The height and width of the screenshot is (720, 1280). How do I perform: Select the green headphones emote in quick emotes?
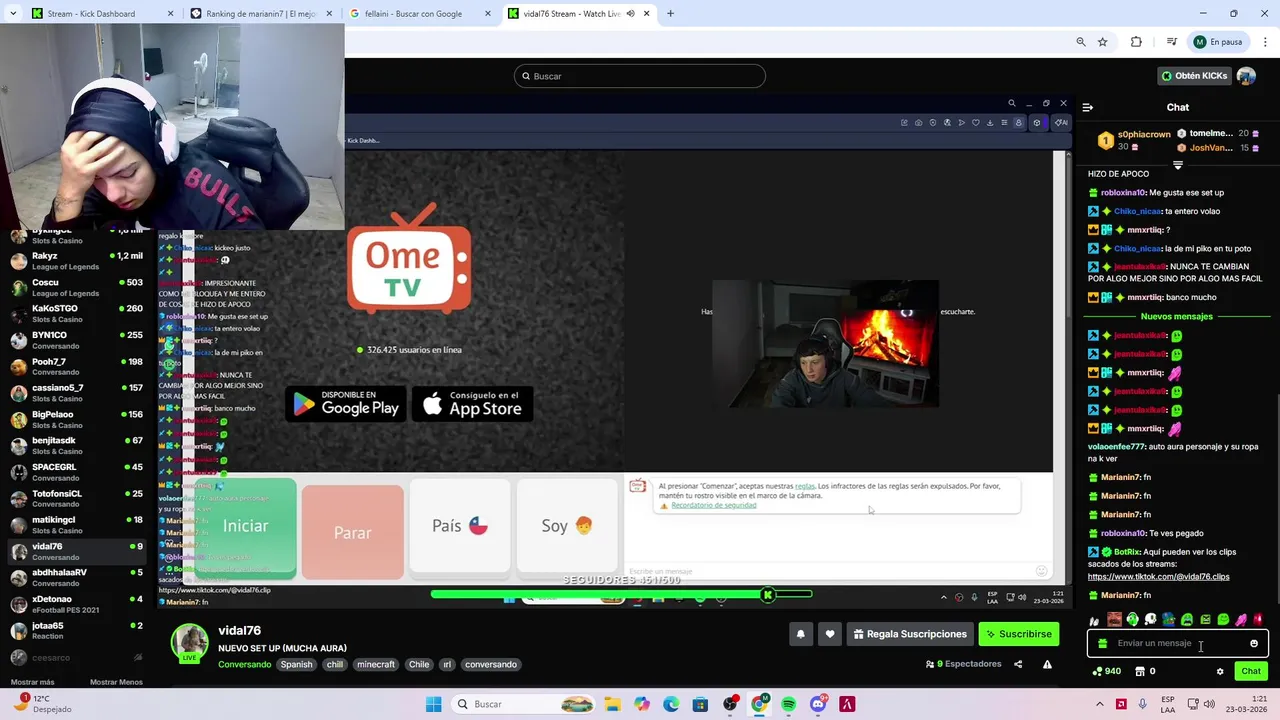click(1133, 619)
